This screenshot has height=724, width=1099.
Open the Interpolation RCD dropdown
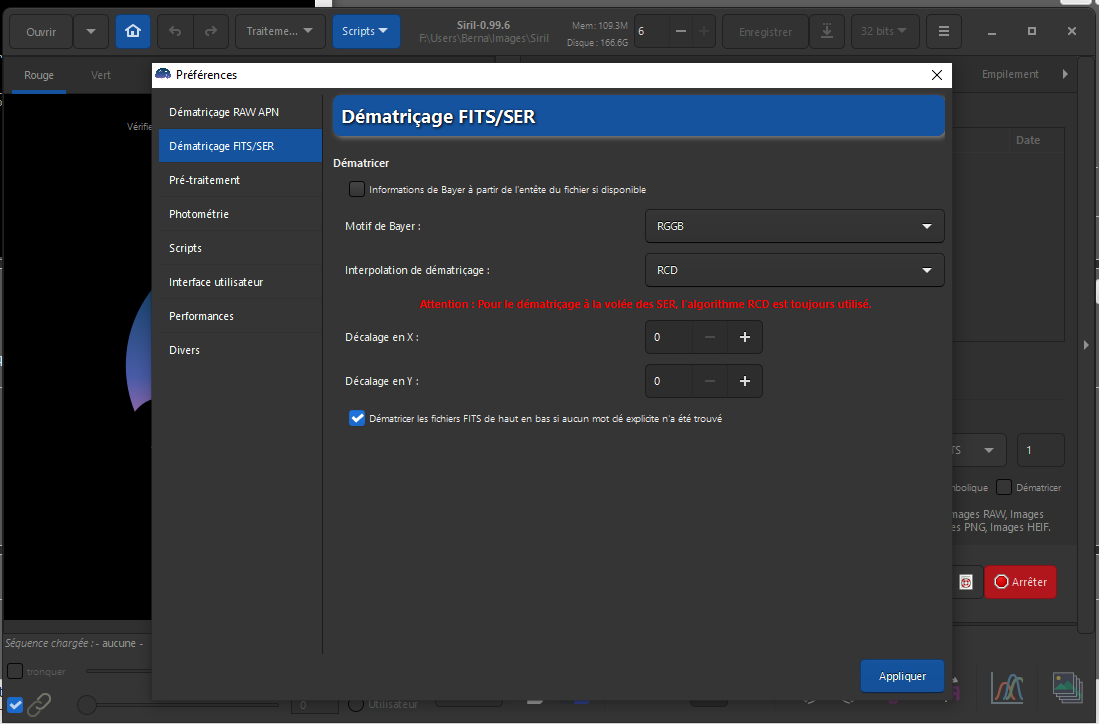coord(794,270)
